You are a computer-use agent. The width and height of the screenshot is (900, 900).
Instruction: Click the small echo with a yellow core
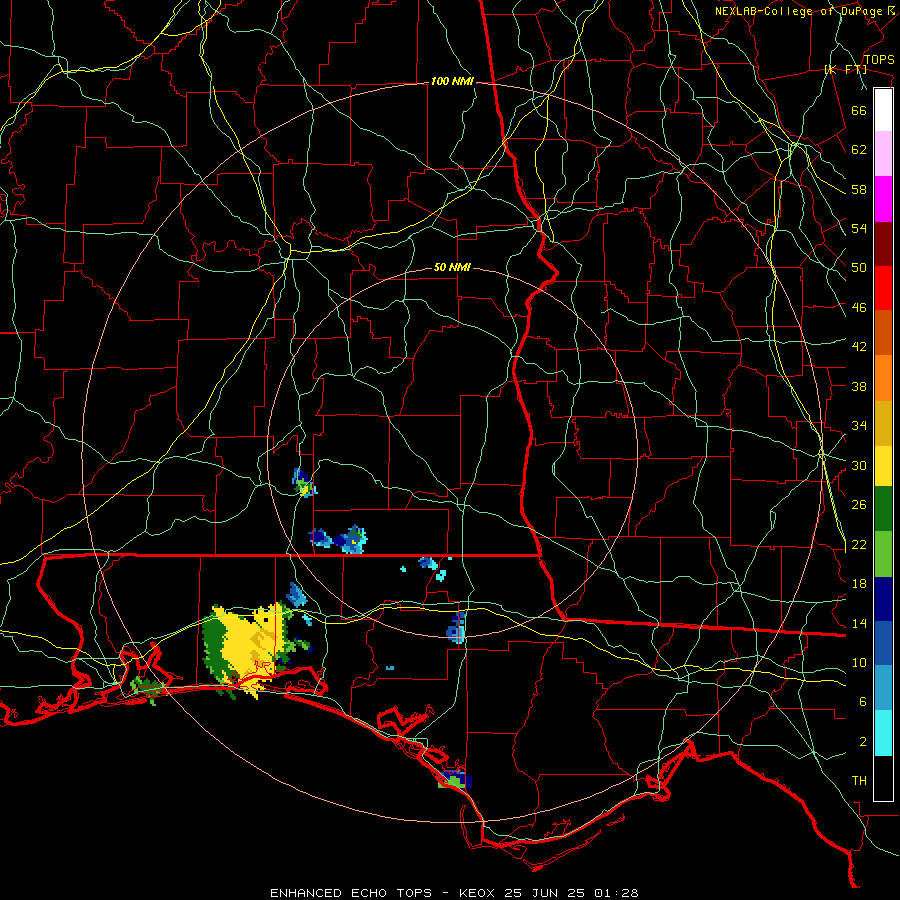pyautogui.click(x=304, y=483)
